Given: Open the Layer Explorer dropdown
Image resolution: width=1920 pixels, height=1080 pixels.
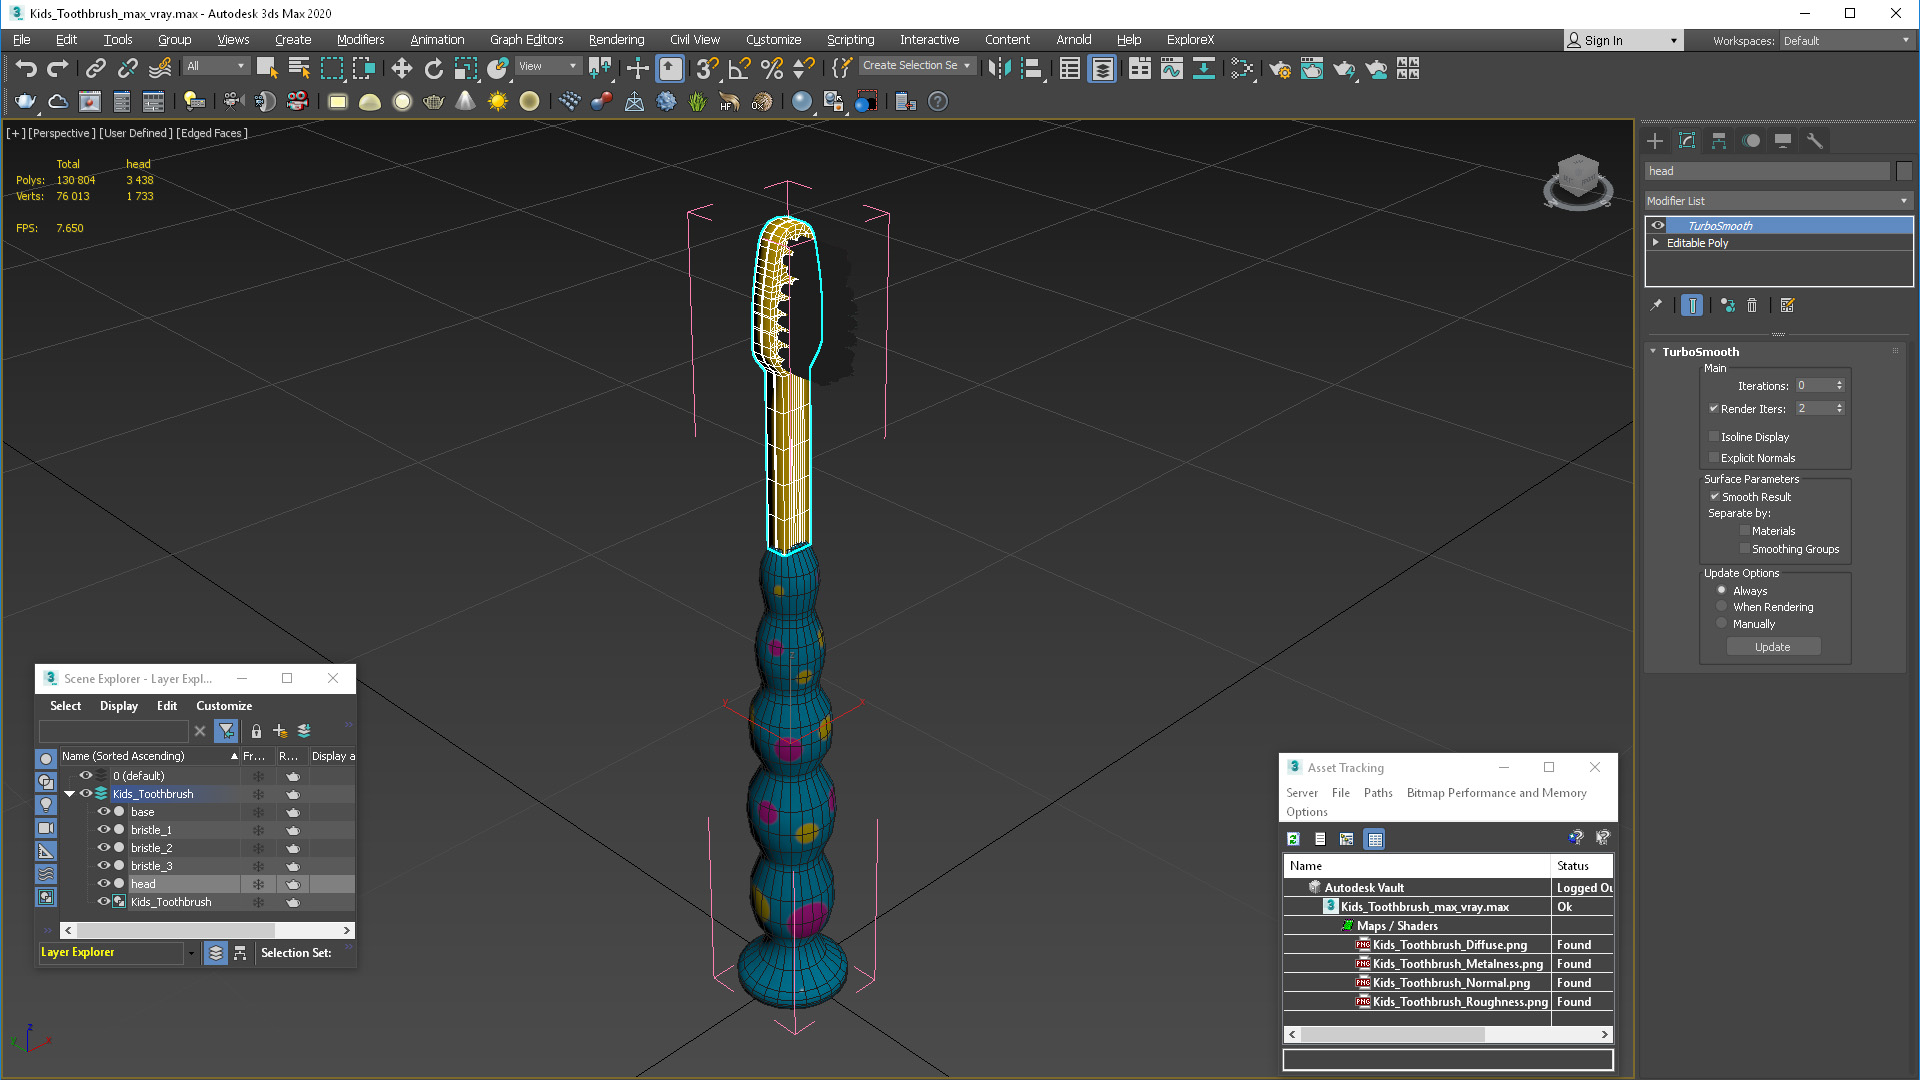Looking at the screenshot, I should (x=191, y=953).
